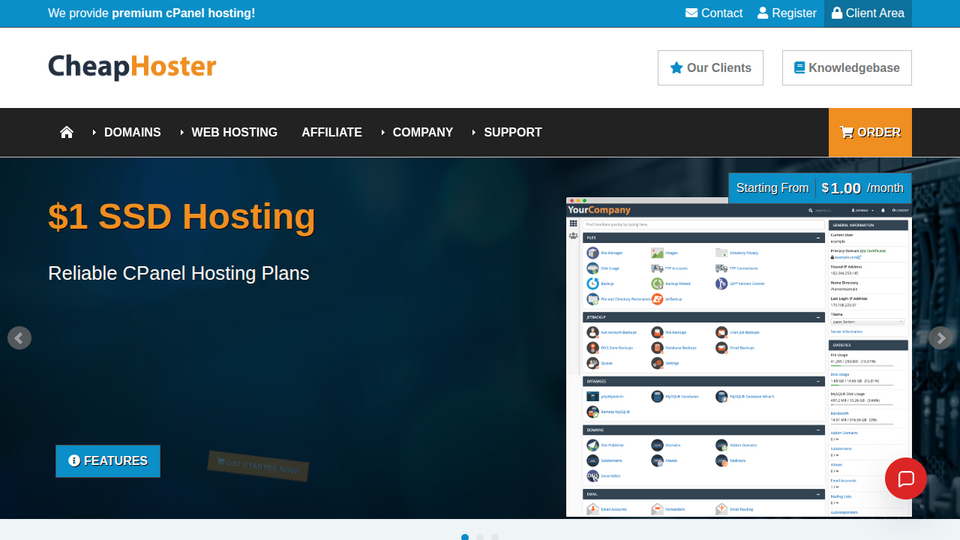Select the first blue slide indicator dot
Viewport: 960px width, 540px height.
click(465, 537)
